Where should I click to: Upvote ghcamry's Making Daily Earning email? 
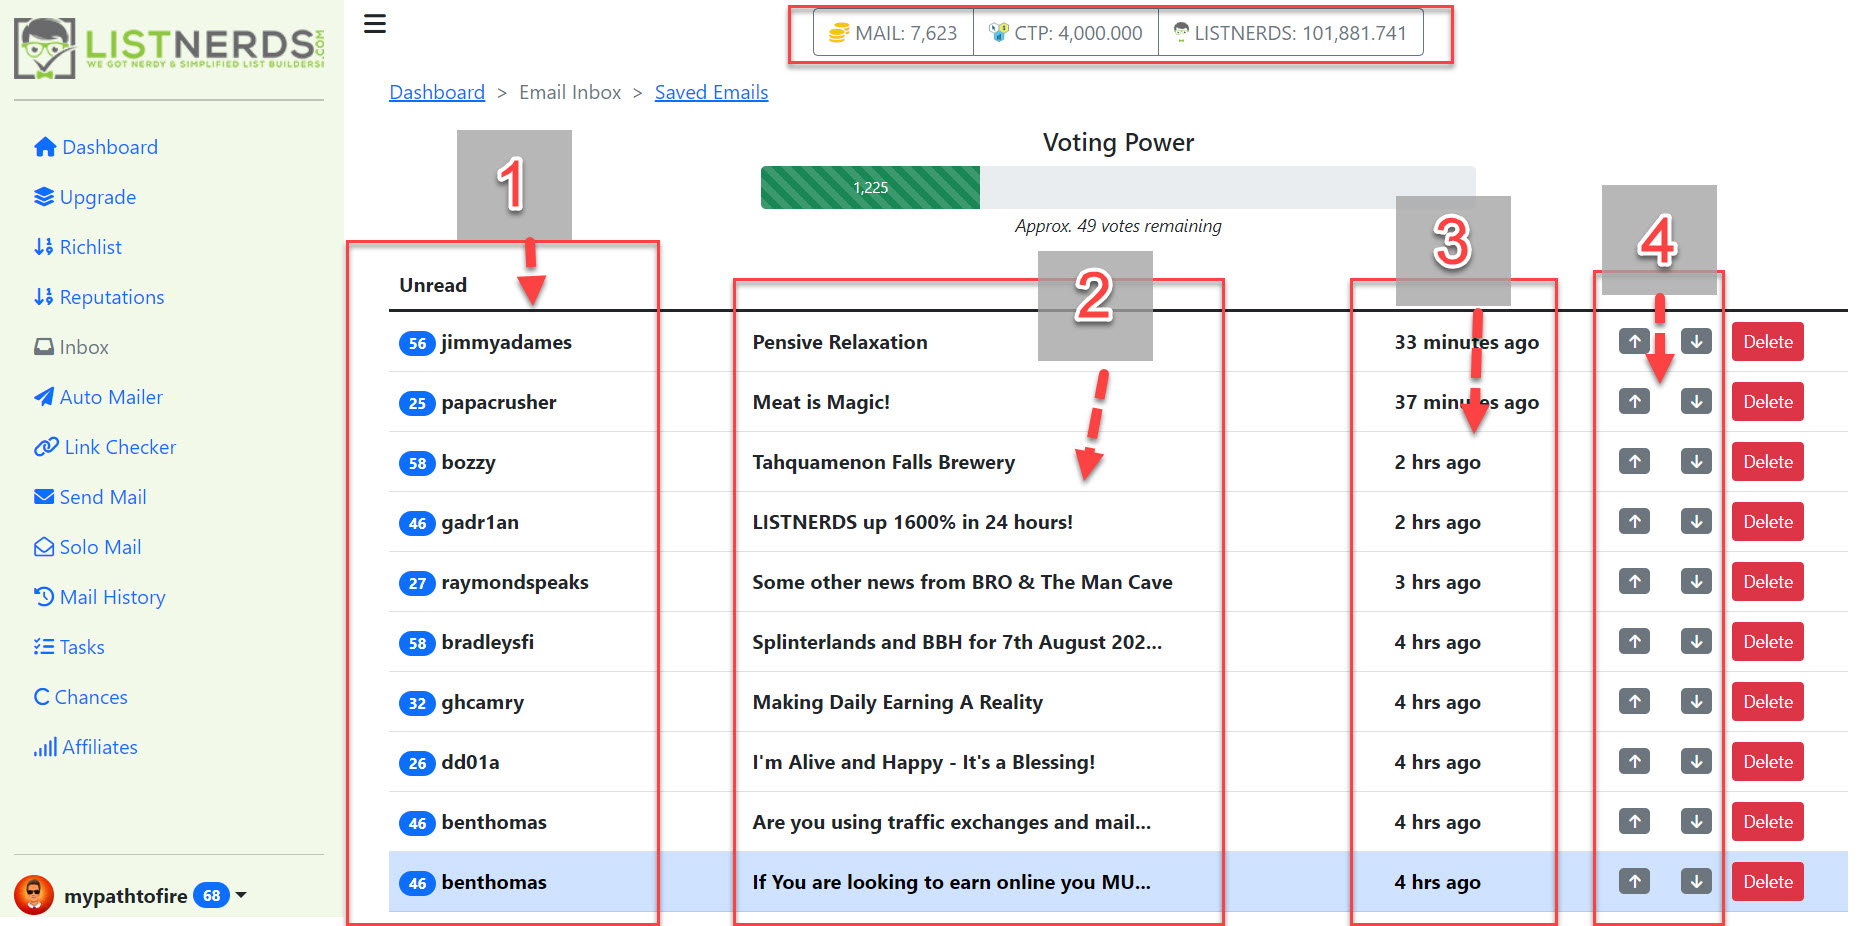pos(1634,702)
